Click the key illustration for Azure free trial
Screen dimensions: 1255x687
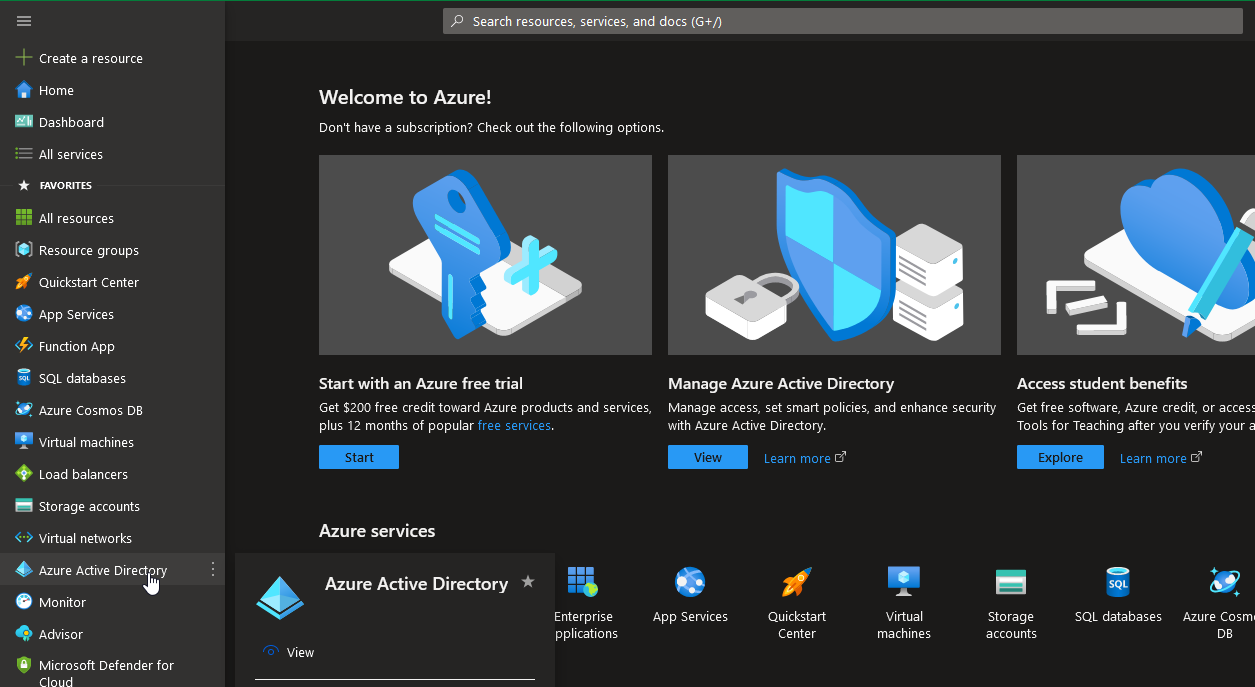(x=485, y=255)
